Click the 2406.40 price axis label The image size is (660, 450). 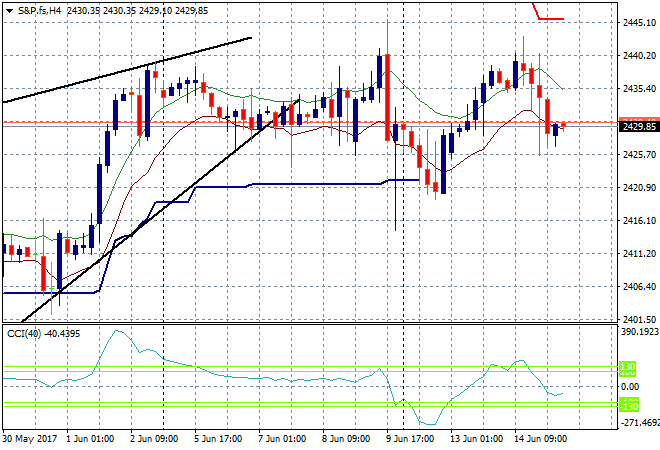click(639, 286)
